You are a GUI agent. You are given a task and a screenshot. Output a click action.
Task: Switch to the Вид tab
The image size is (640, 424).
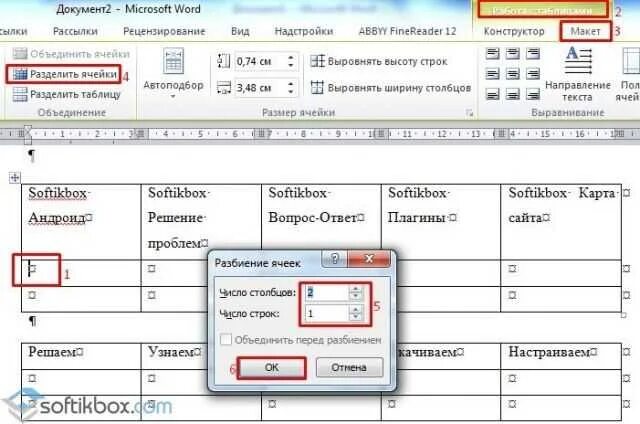(240, 31)
